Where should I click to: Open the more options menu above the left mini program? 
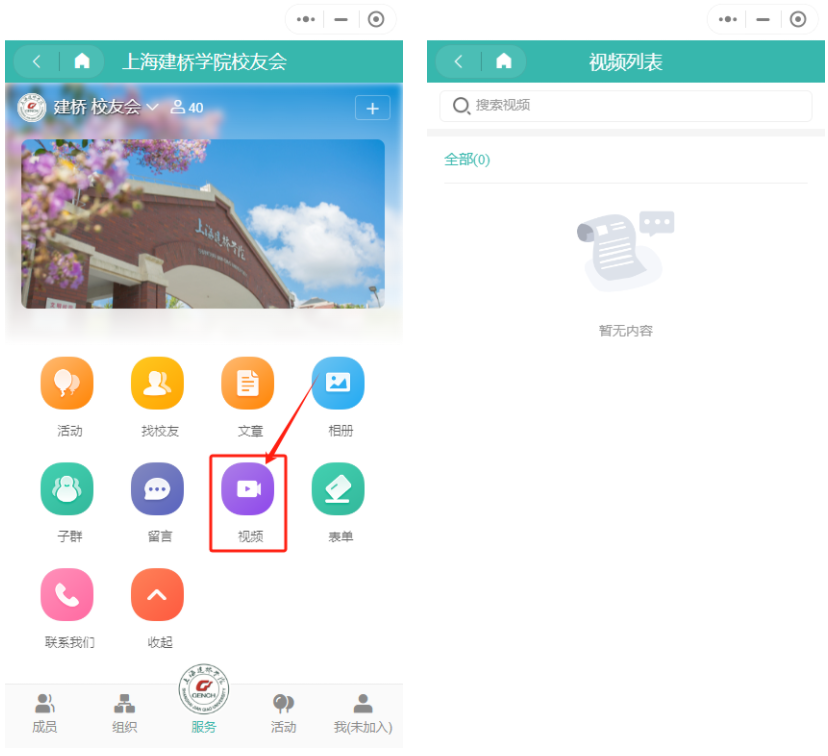306,20
